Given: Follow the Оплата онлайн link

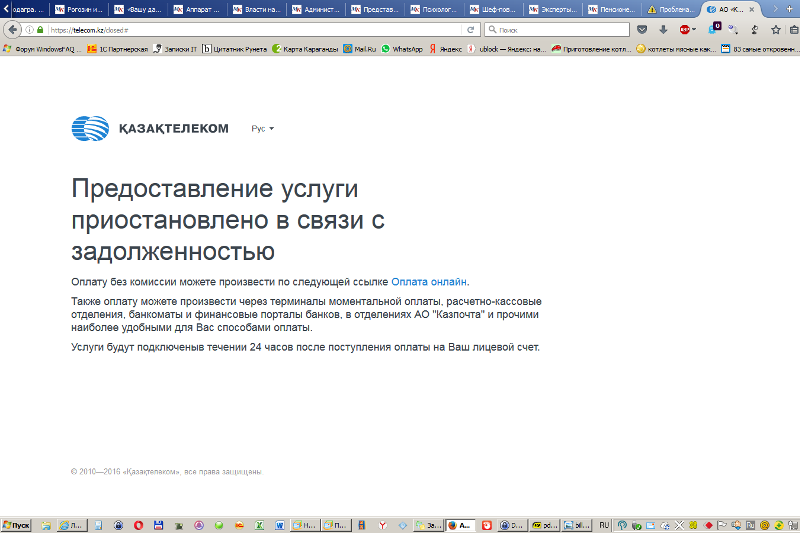Looking at the screenshot, I should pos(429,282).
